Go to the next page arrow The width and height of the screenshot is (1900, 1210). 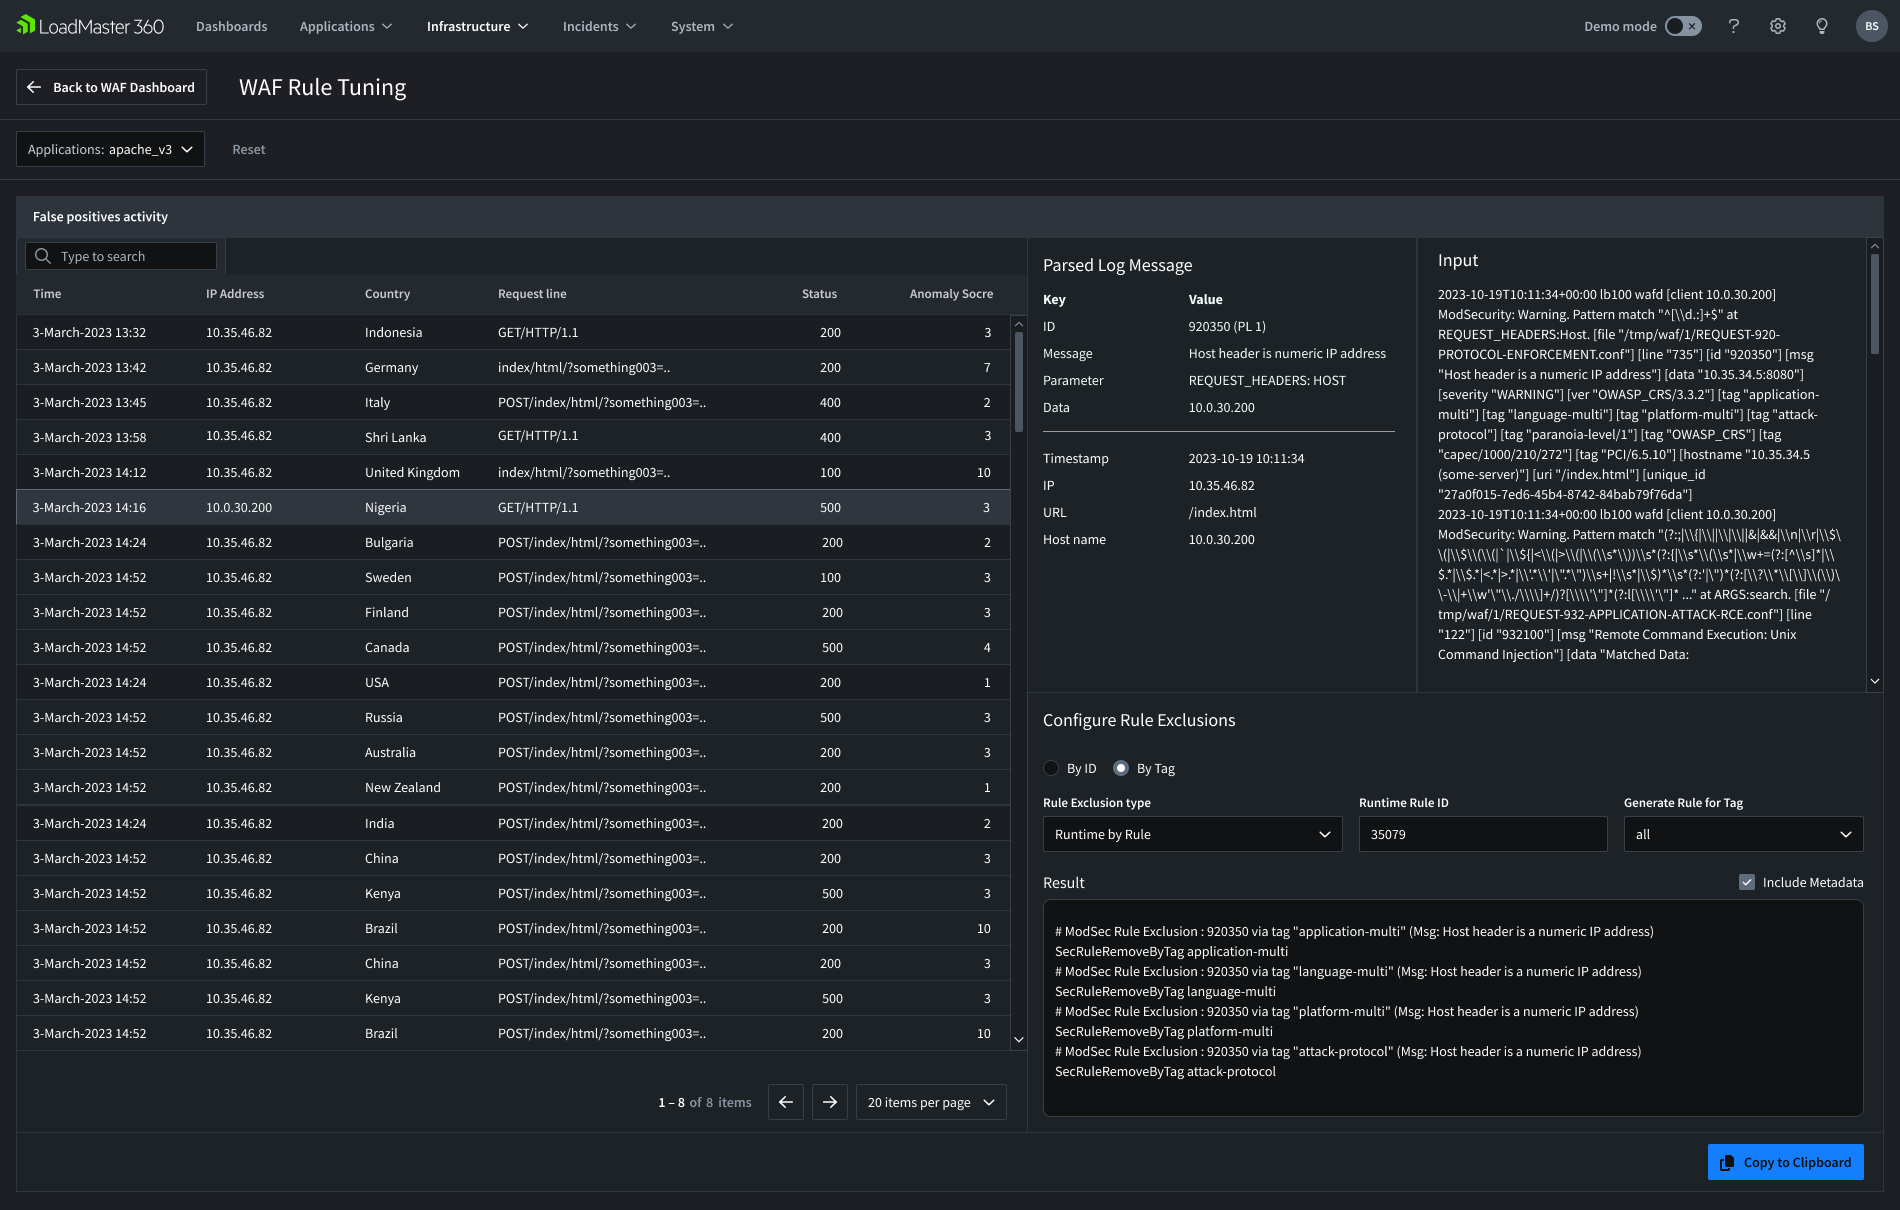830,1102
